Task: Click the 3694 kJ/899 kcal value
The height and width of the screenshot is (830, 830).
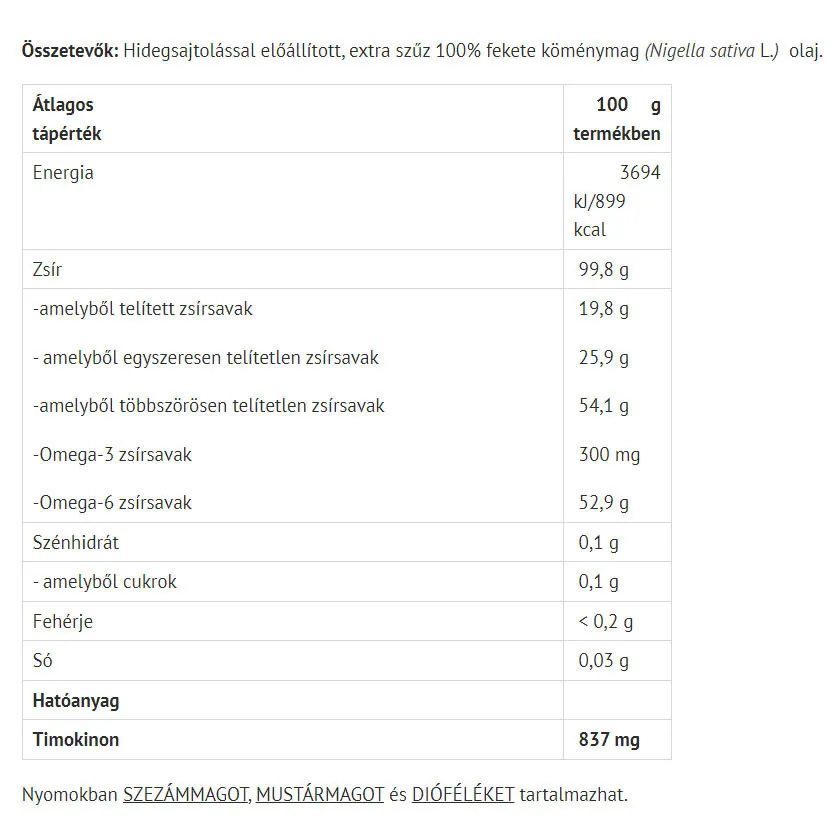Action: point(617,201)
